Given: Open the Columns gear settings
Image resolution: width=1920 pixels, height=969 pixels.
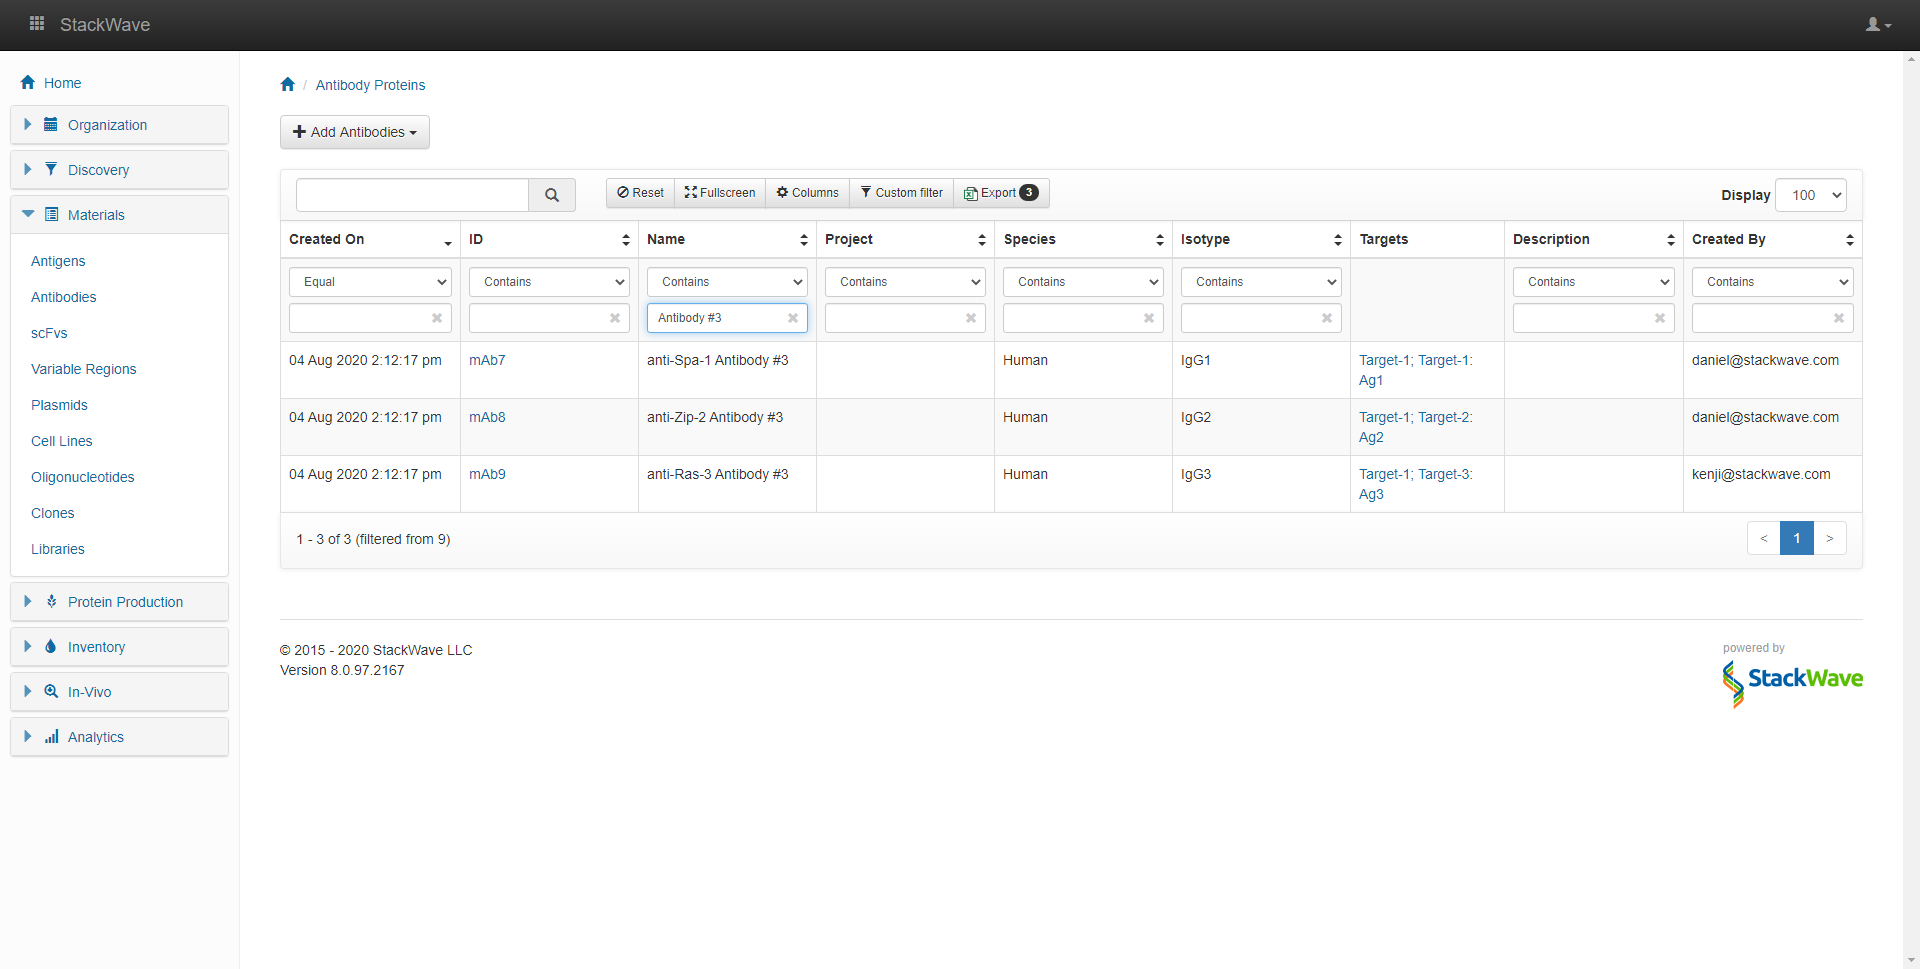Looking at the screenshot, I should [x=807, y=193].
